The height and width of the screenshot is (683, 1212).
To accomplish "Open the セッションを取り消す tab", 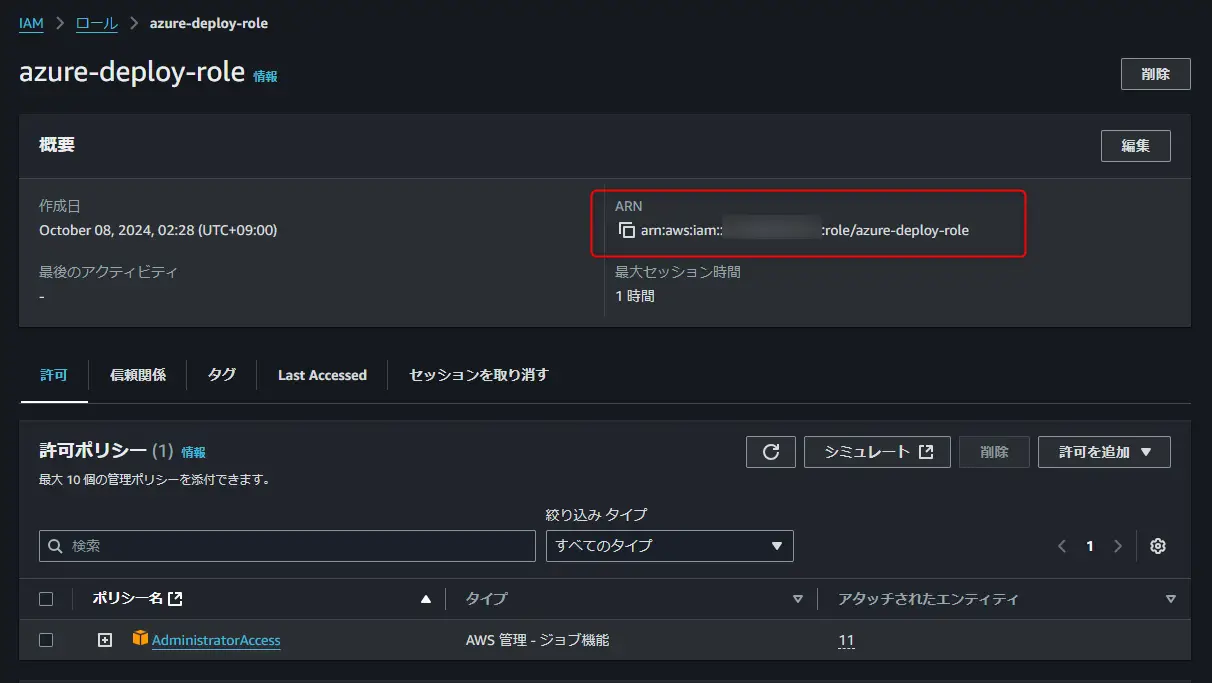I will pyautogui.click(x=479, y=375).
